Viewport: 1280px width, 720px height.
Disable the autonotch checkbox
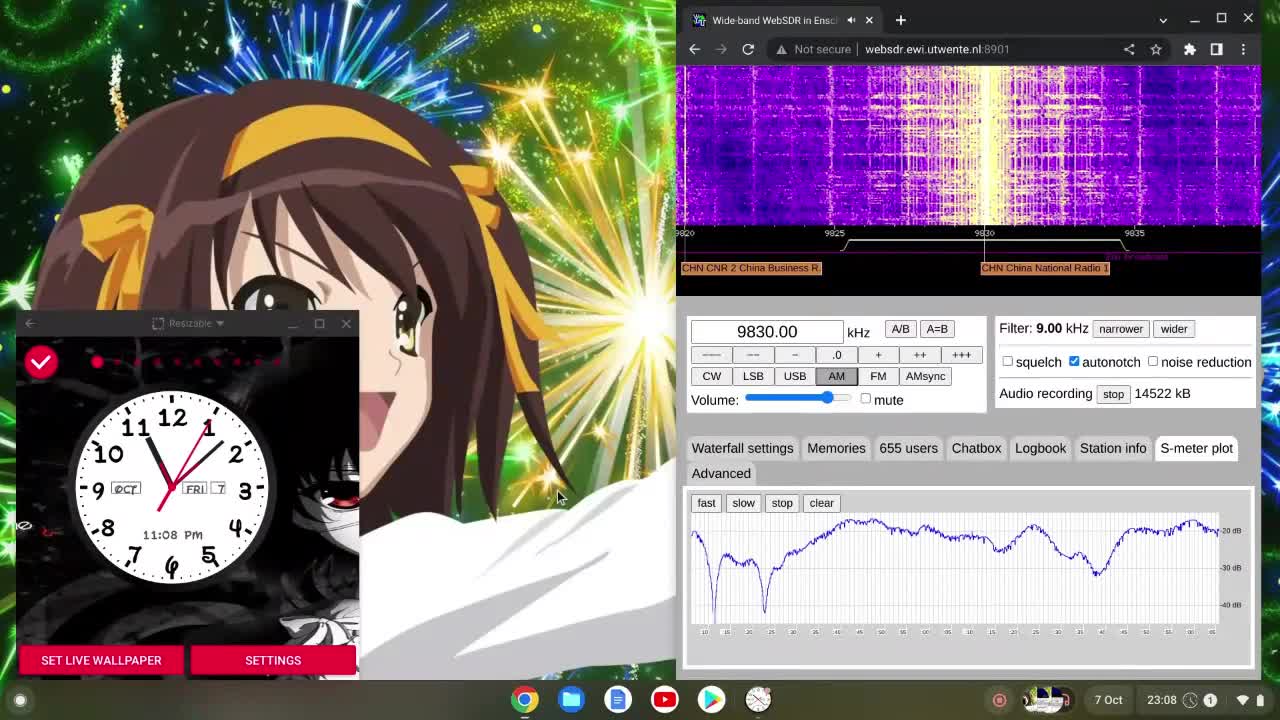point(1074,362)
